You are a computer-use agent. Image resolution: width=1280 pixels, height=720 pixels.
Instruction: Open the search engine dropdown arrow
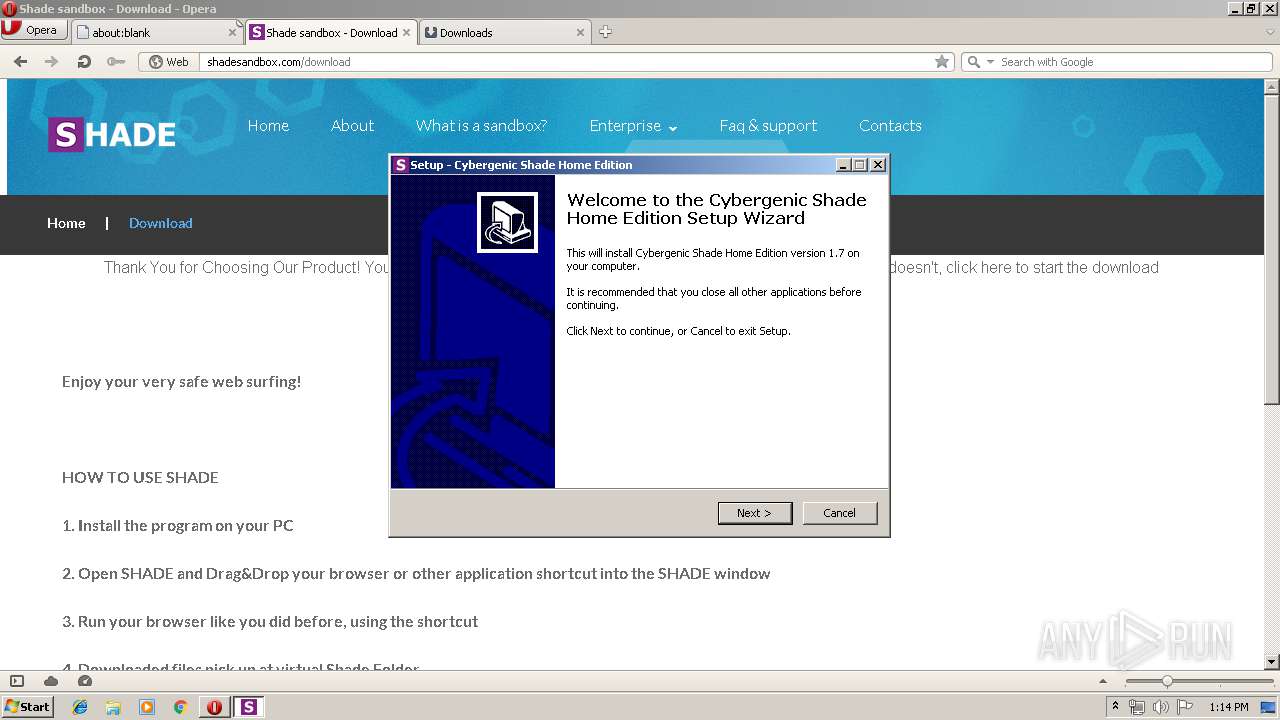click(x=990, y=62)
